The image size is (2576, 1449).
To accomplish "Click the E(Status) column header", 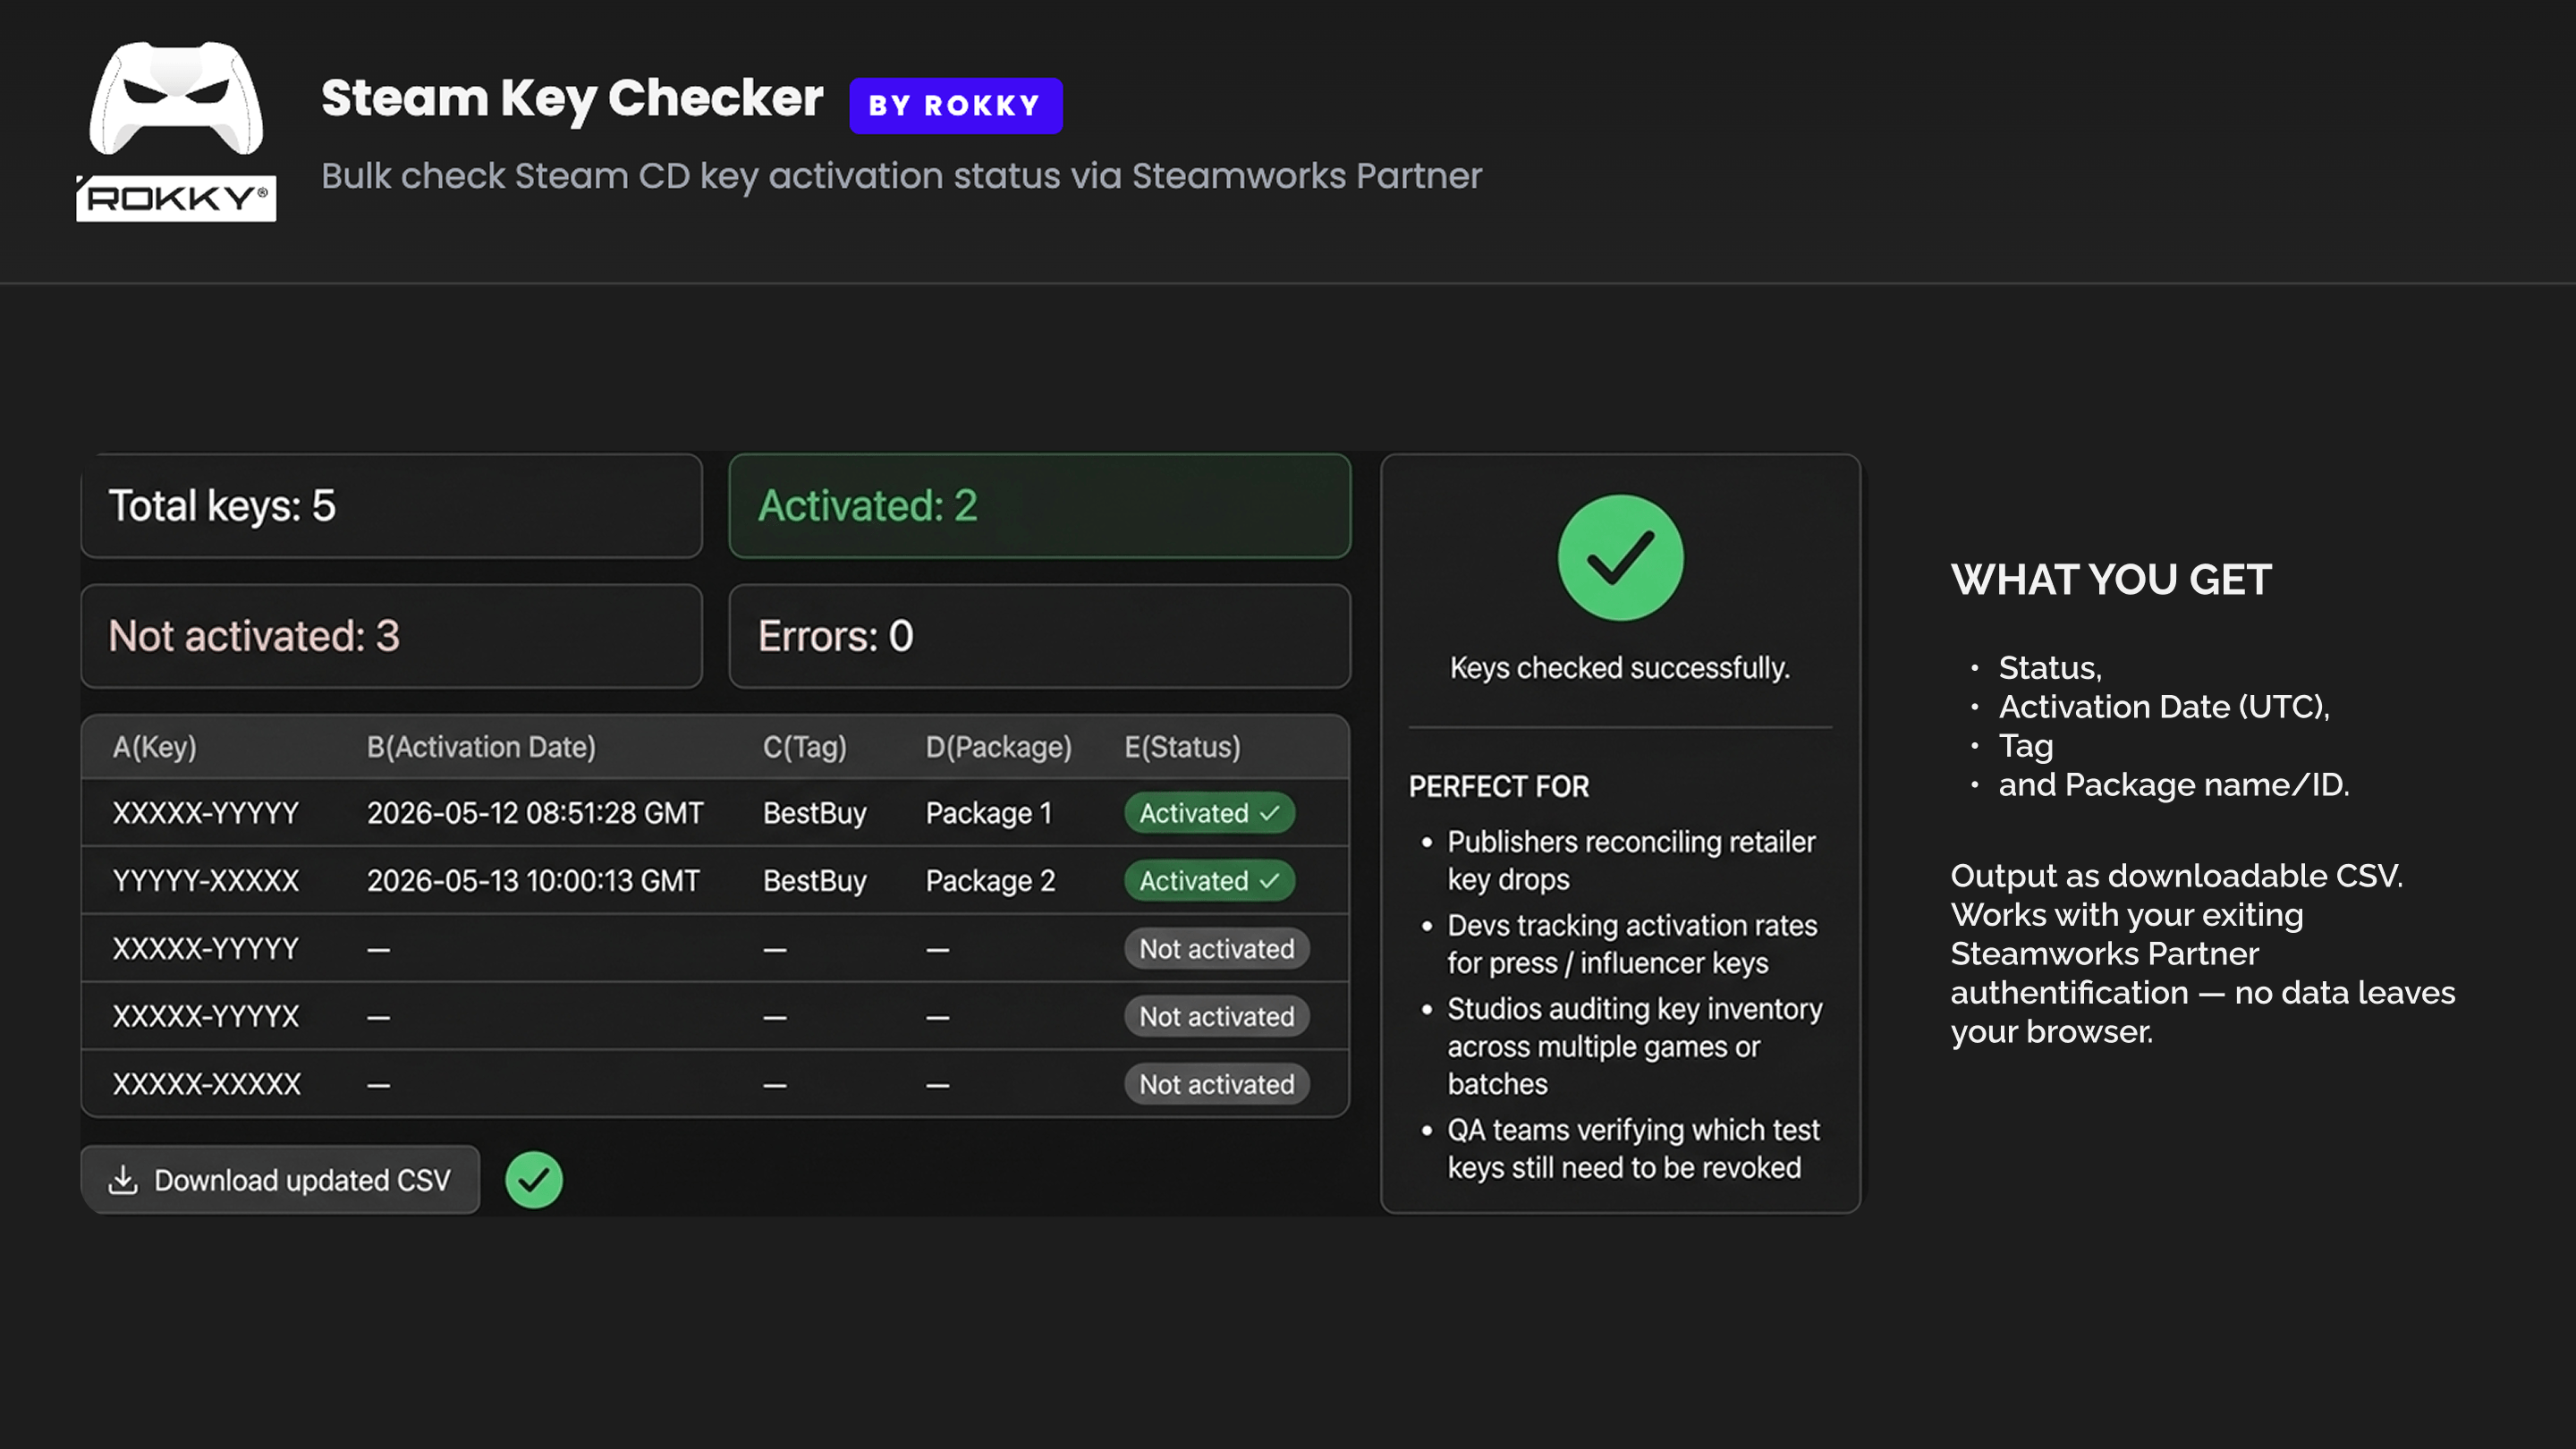I will pos(1182,747).
